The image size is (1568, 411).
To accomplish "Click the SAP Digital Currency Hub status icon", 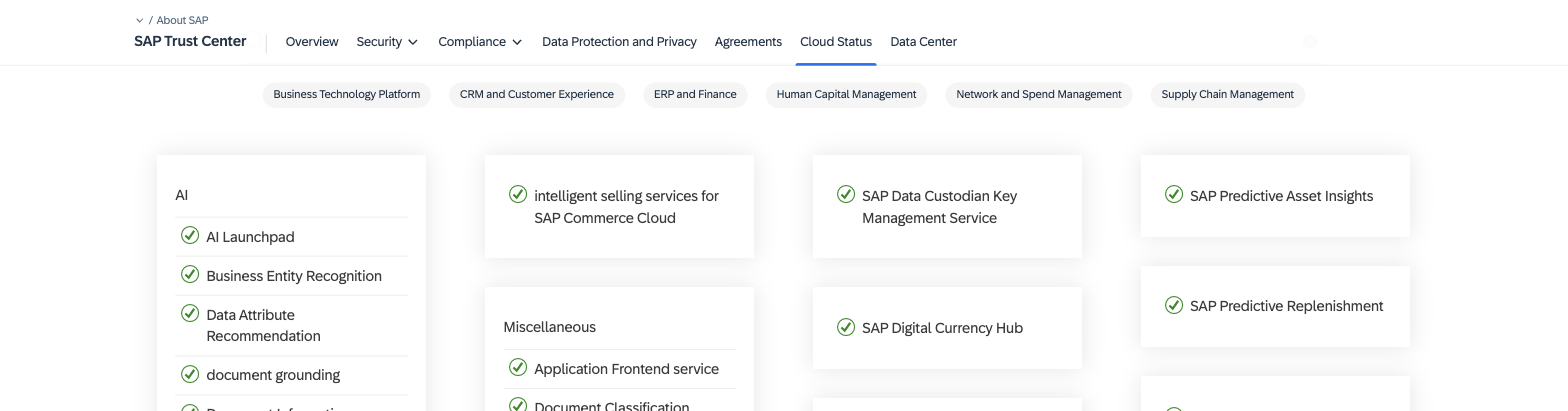I will 846,327.
